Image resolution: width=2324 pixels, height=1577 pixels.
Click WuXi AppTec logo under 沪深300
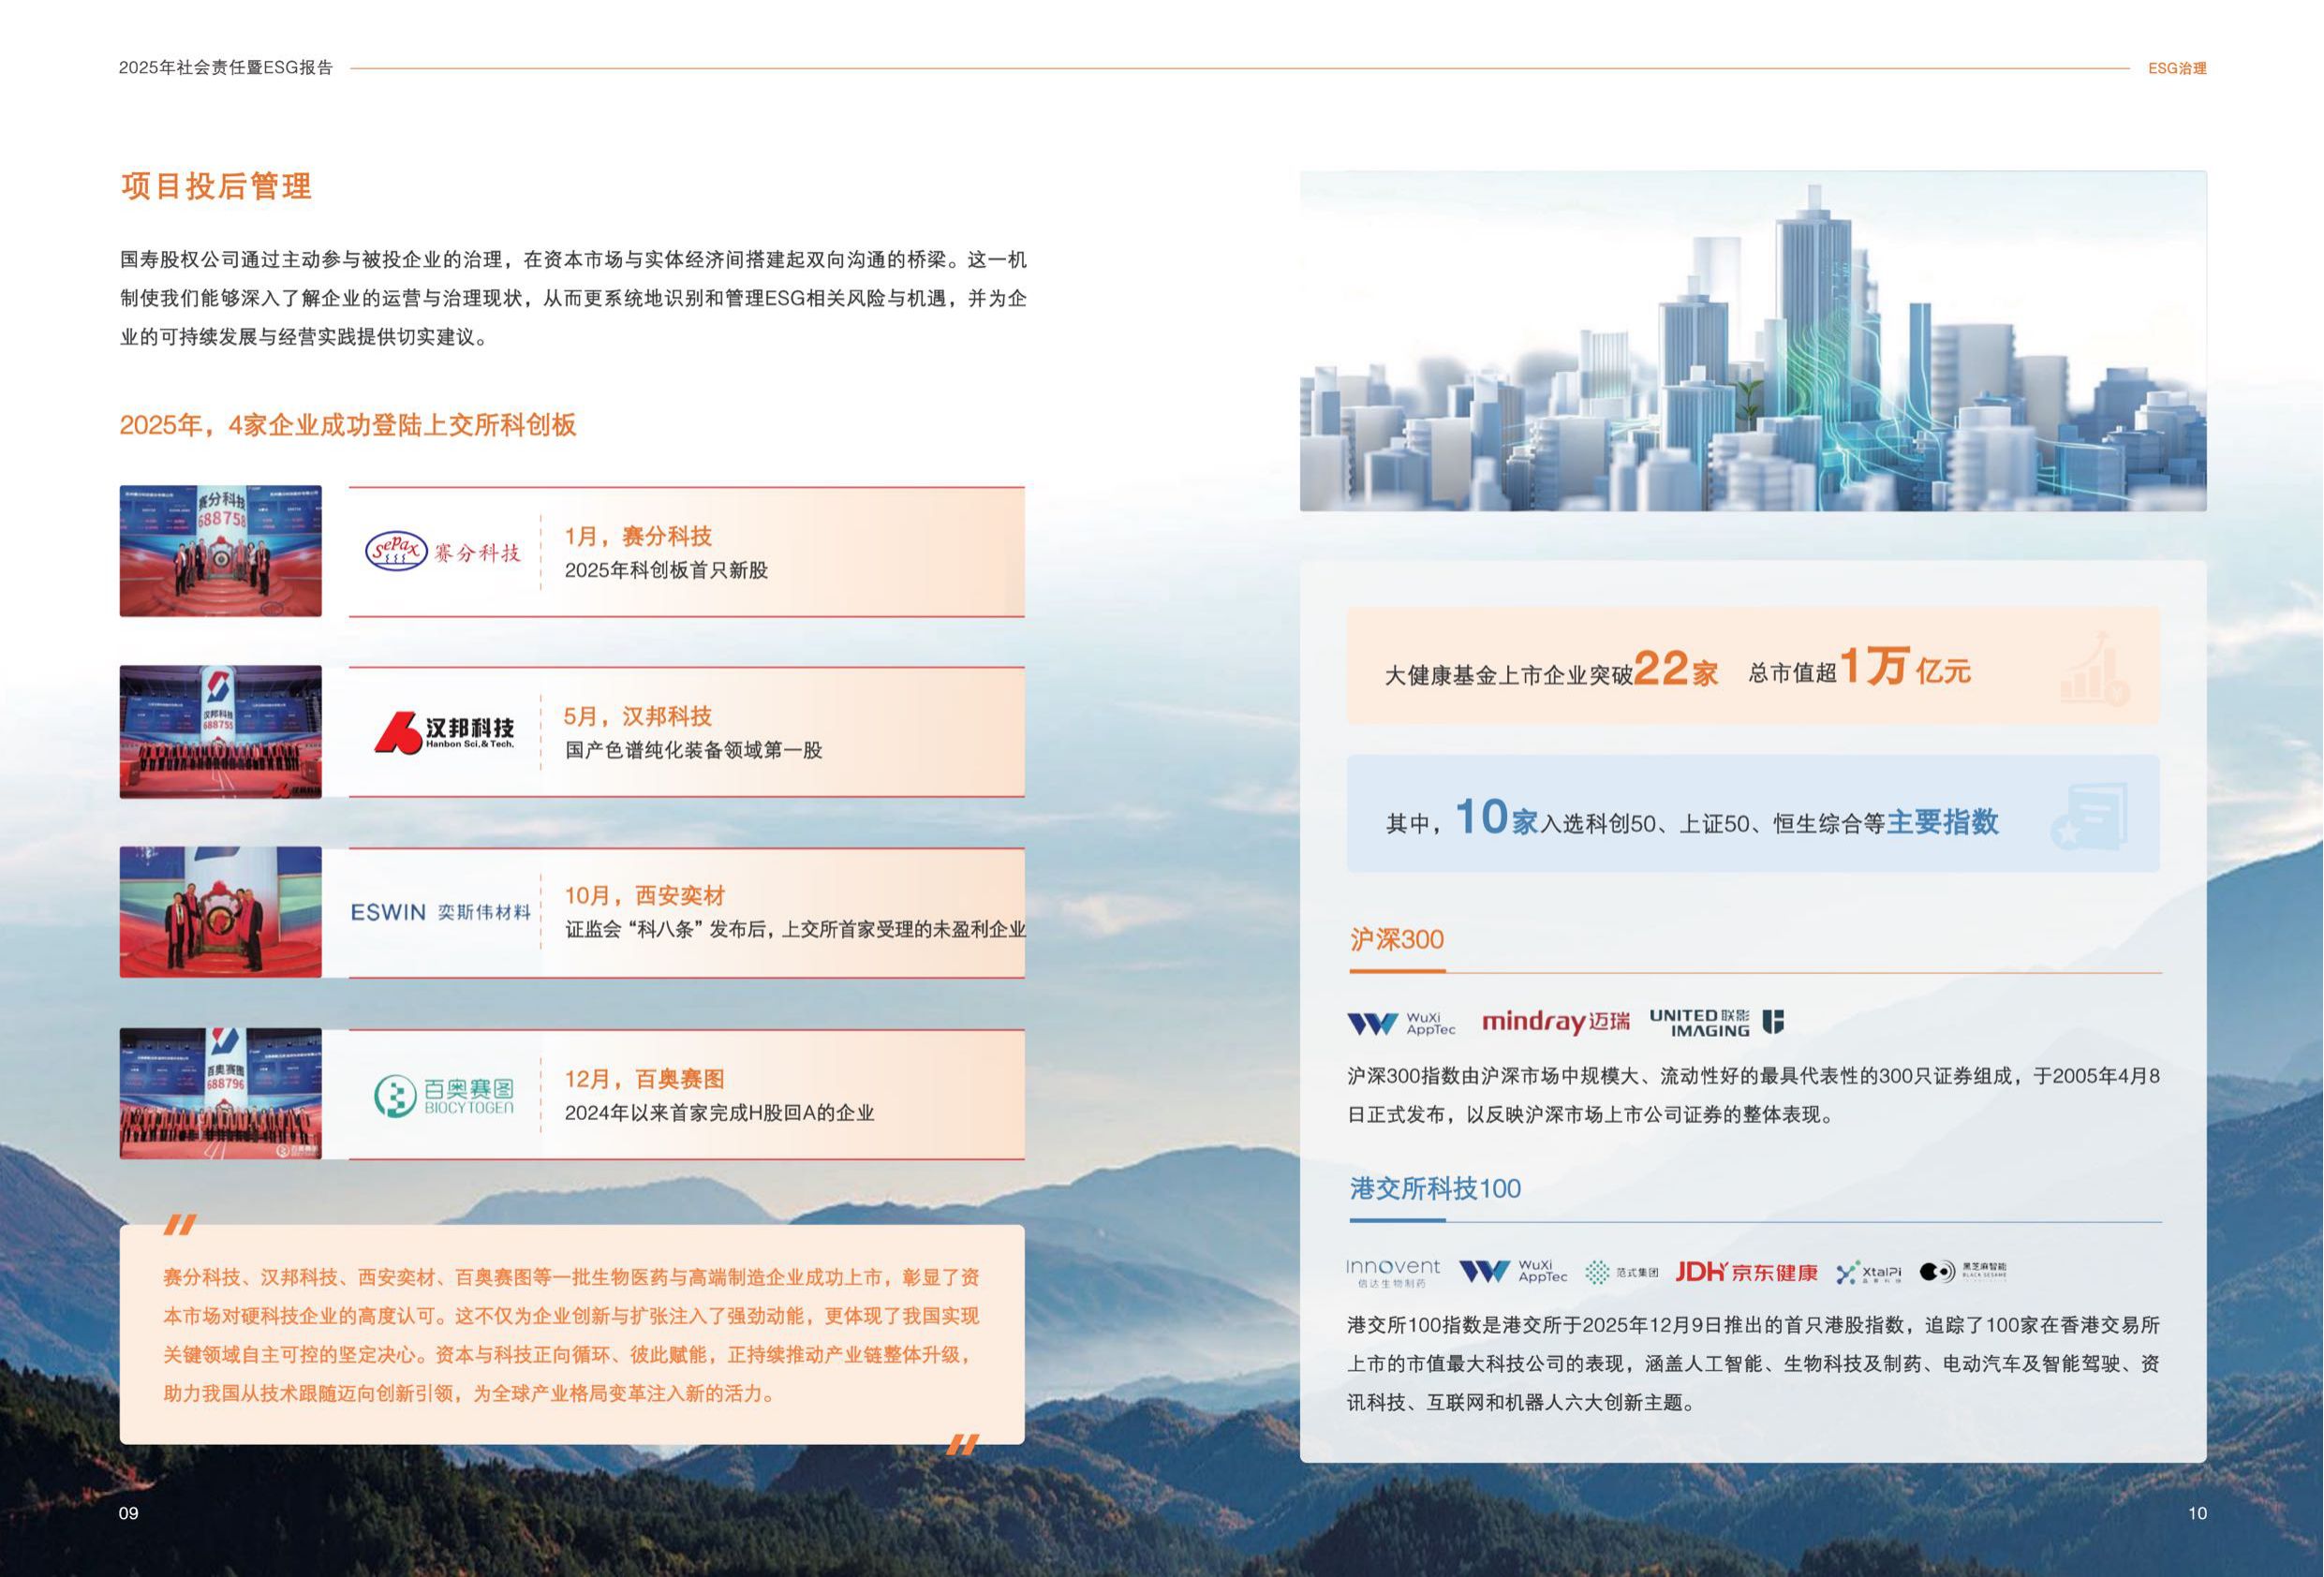pos(1401,1023)
